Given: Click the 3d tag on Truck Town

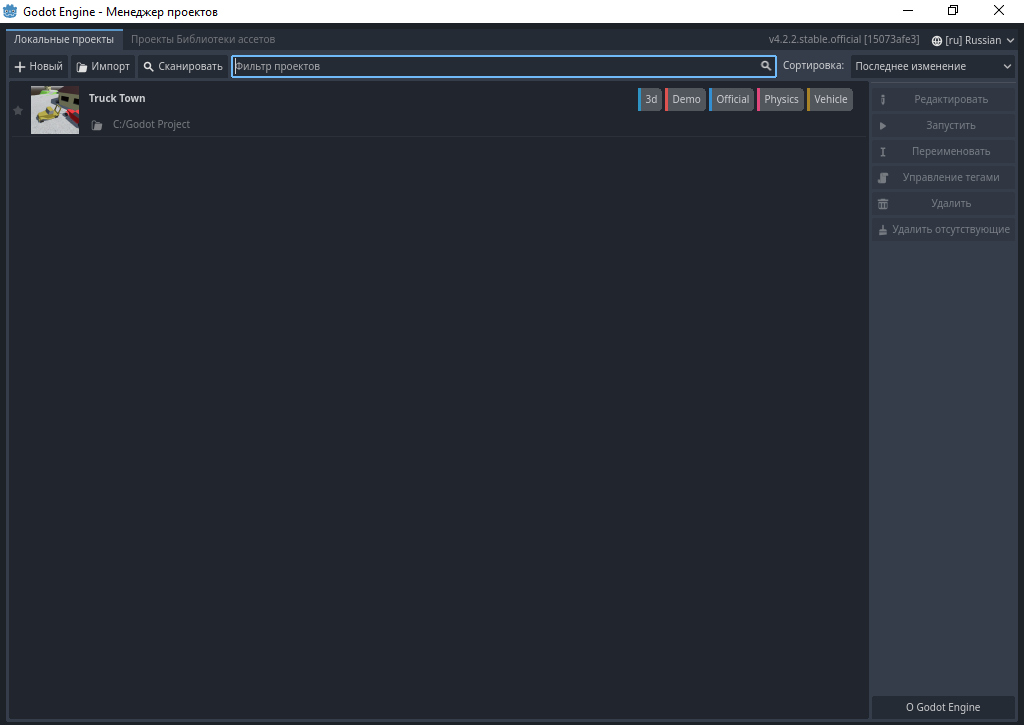Looking at the screenshot, I should (x=650, y=99).
